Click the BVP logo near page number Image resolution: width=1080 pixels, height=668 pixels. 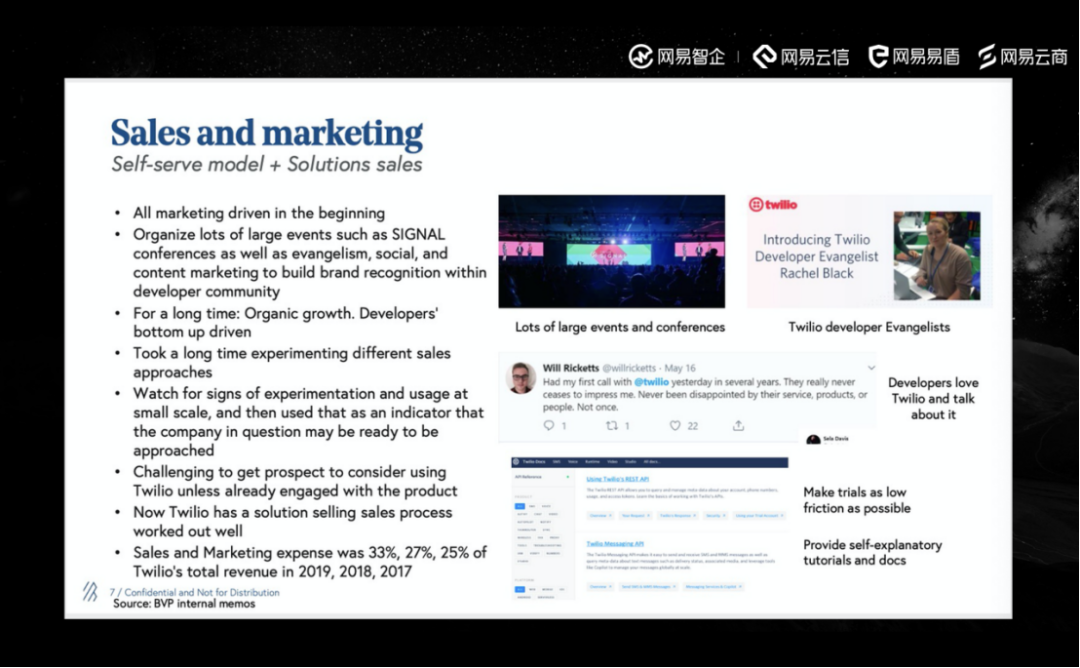pos(90,592)
